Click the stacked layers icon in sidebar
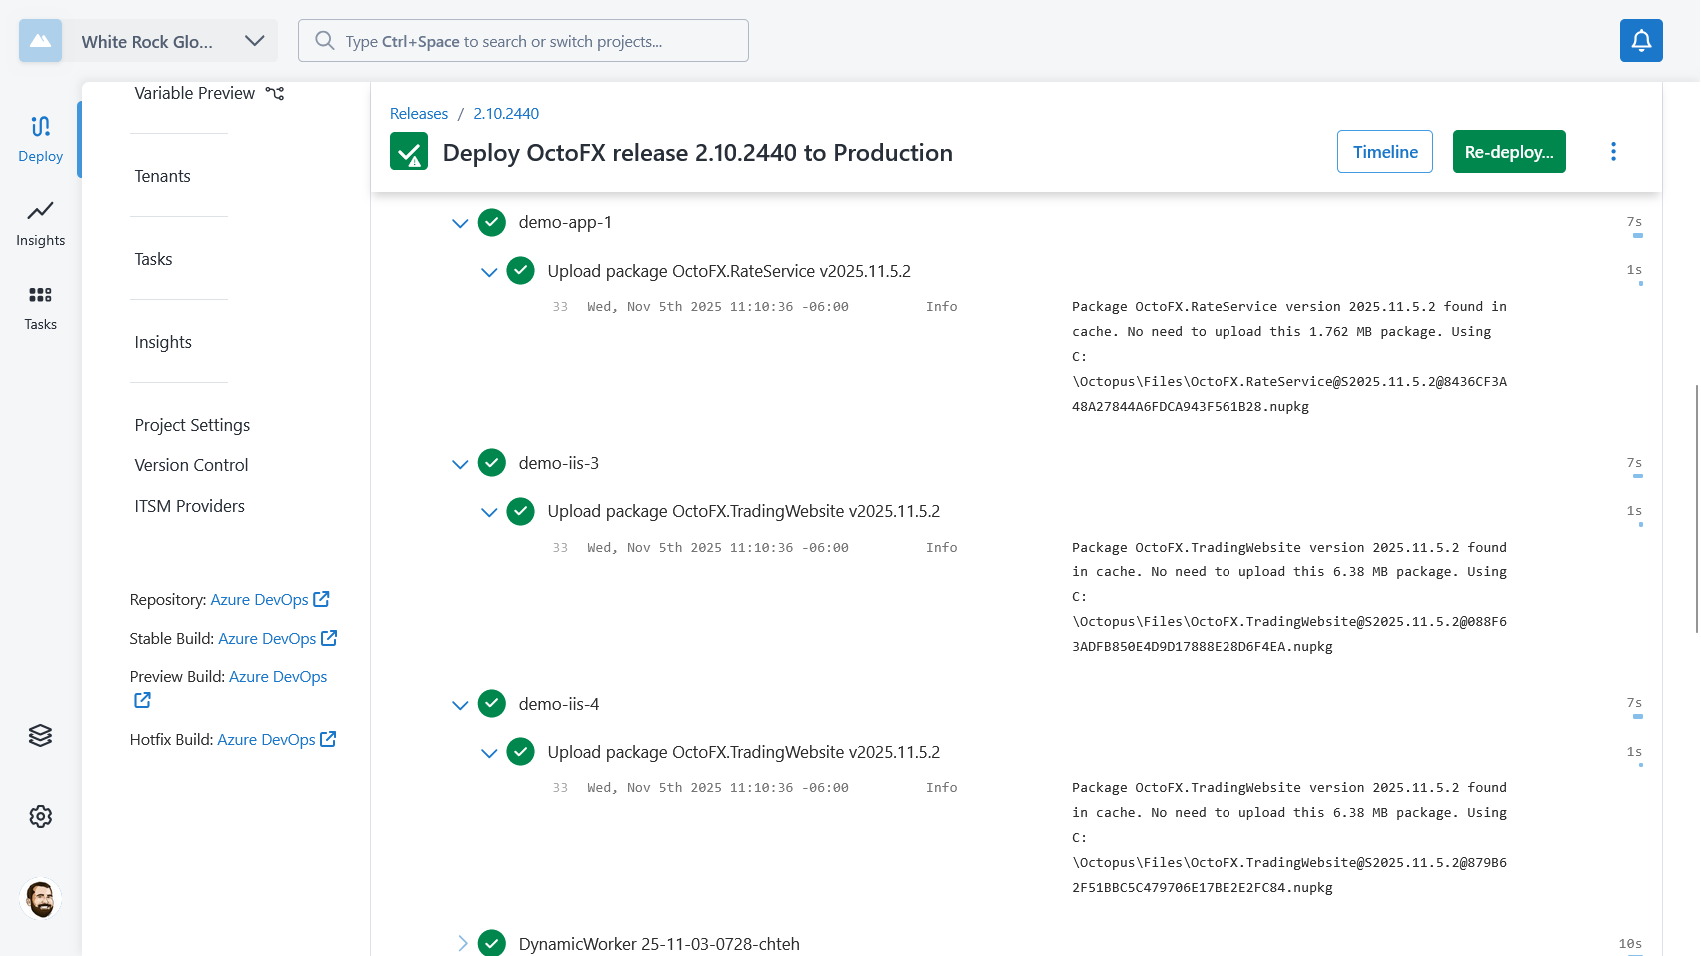The image size is (1701, 956). (40, 735)
